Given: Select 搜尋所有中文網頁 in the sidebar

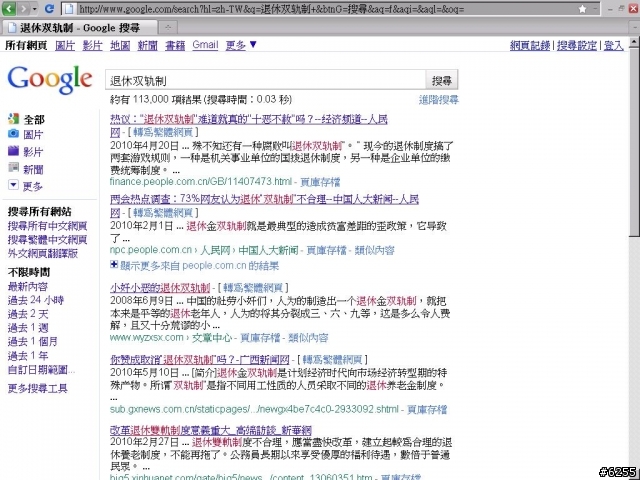Looking at the screenshot, I should coord(47,226).
